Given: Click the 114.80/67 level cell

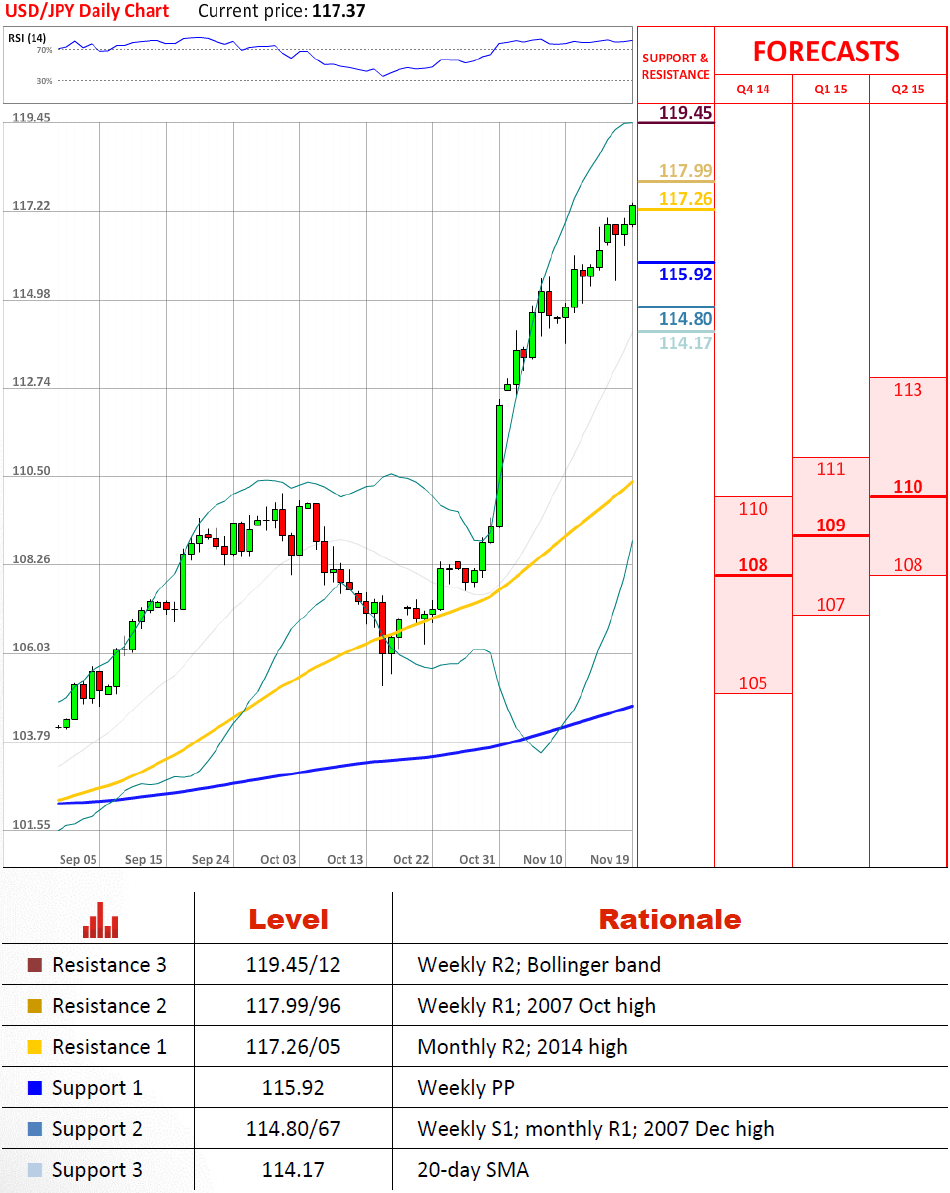Looking at the screenshot, I should 293,1129.
